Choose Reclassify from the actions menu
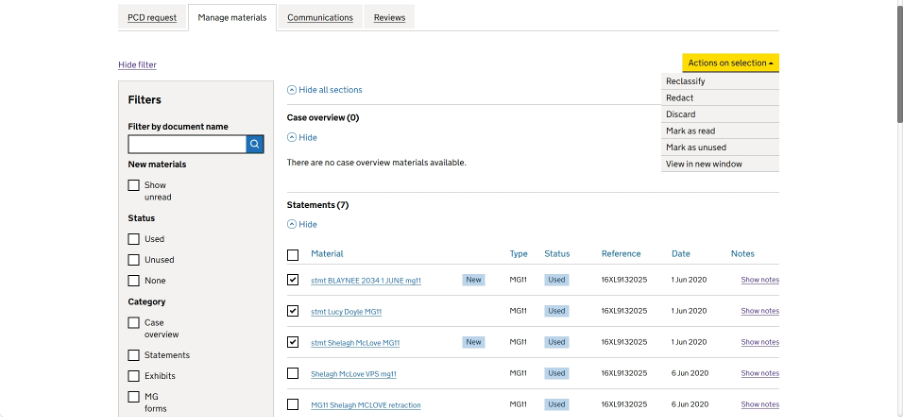Screen dimensions: 904x418 (x=720, y=81)
